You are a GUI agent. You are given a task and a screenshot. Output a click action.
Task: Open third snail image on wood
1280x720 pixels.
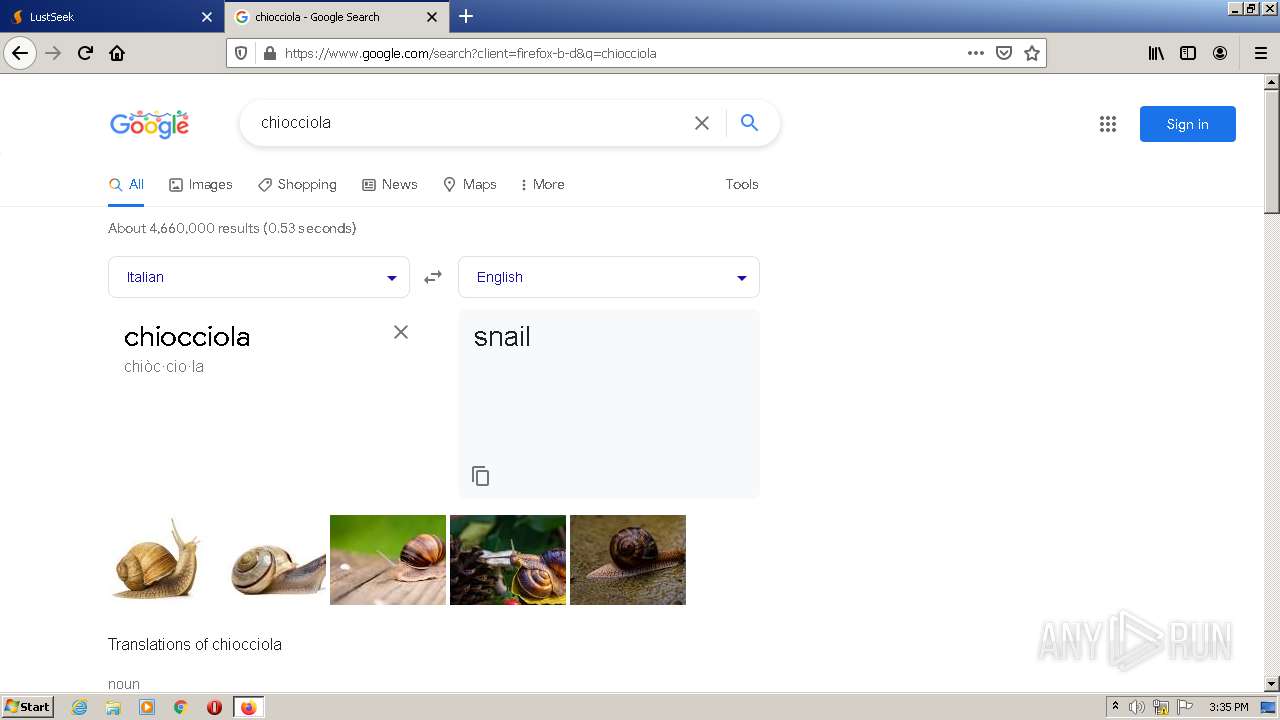point(388,560)
